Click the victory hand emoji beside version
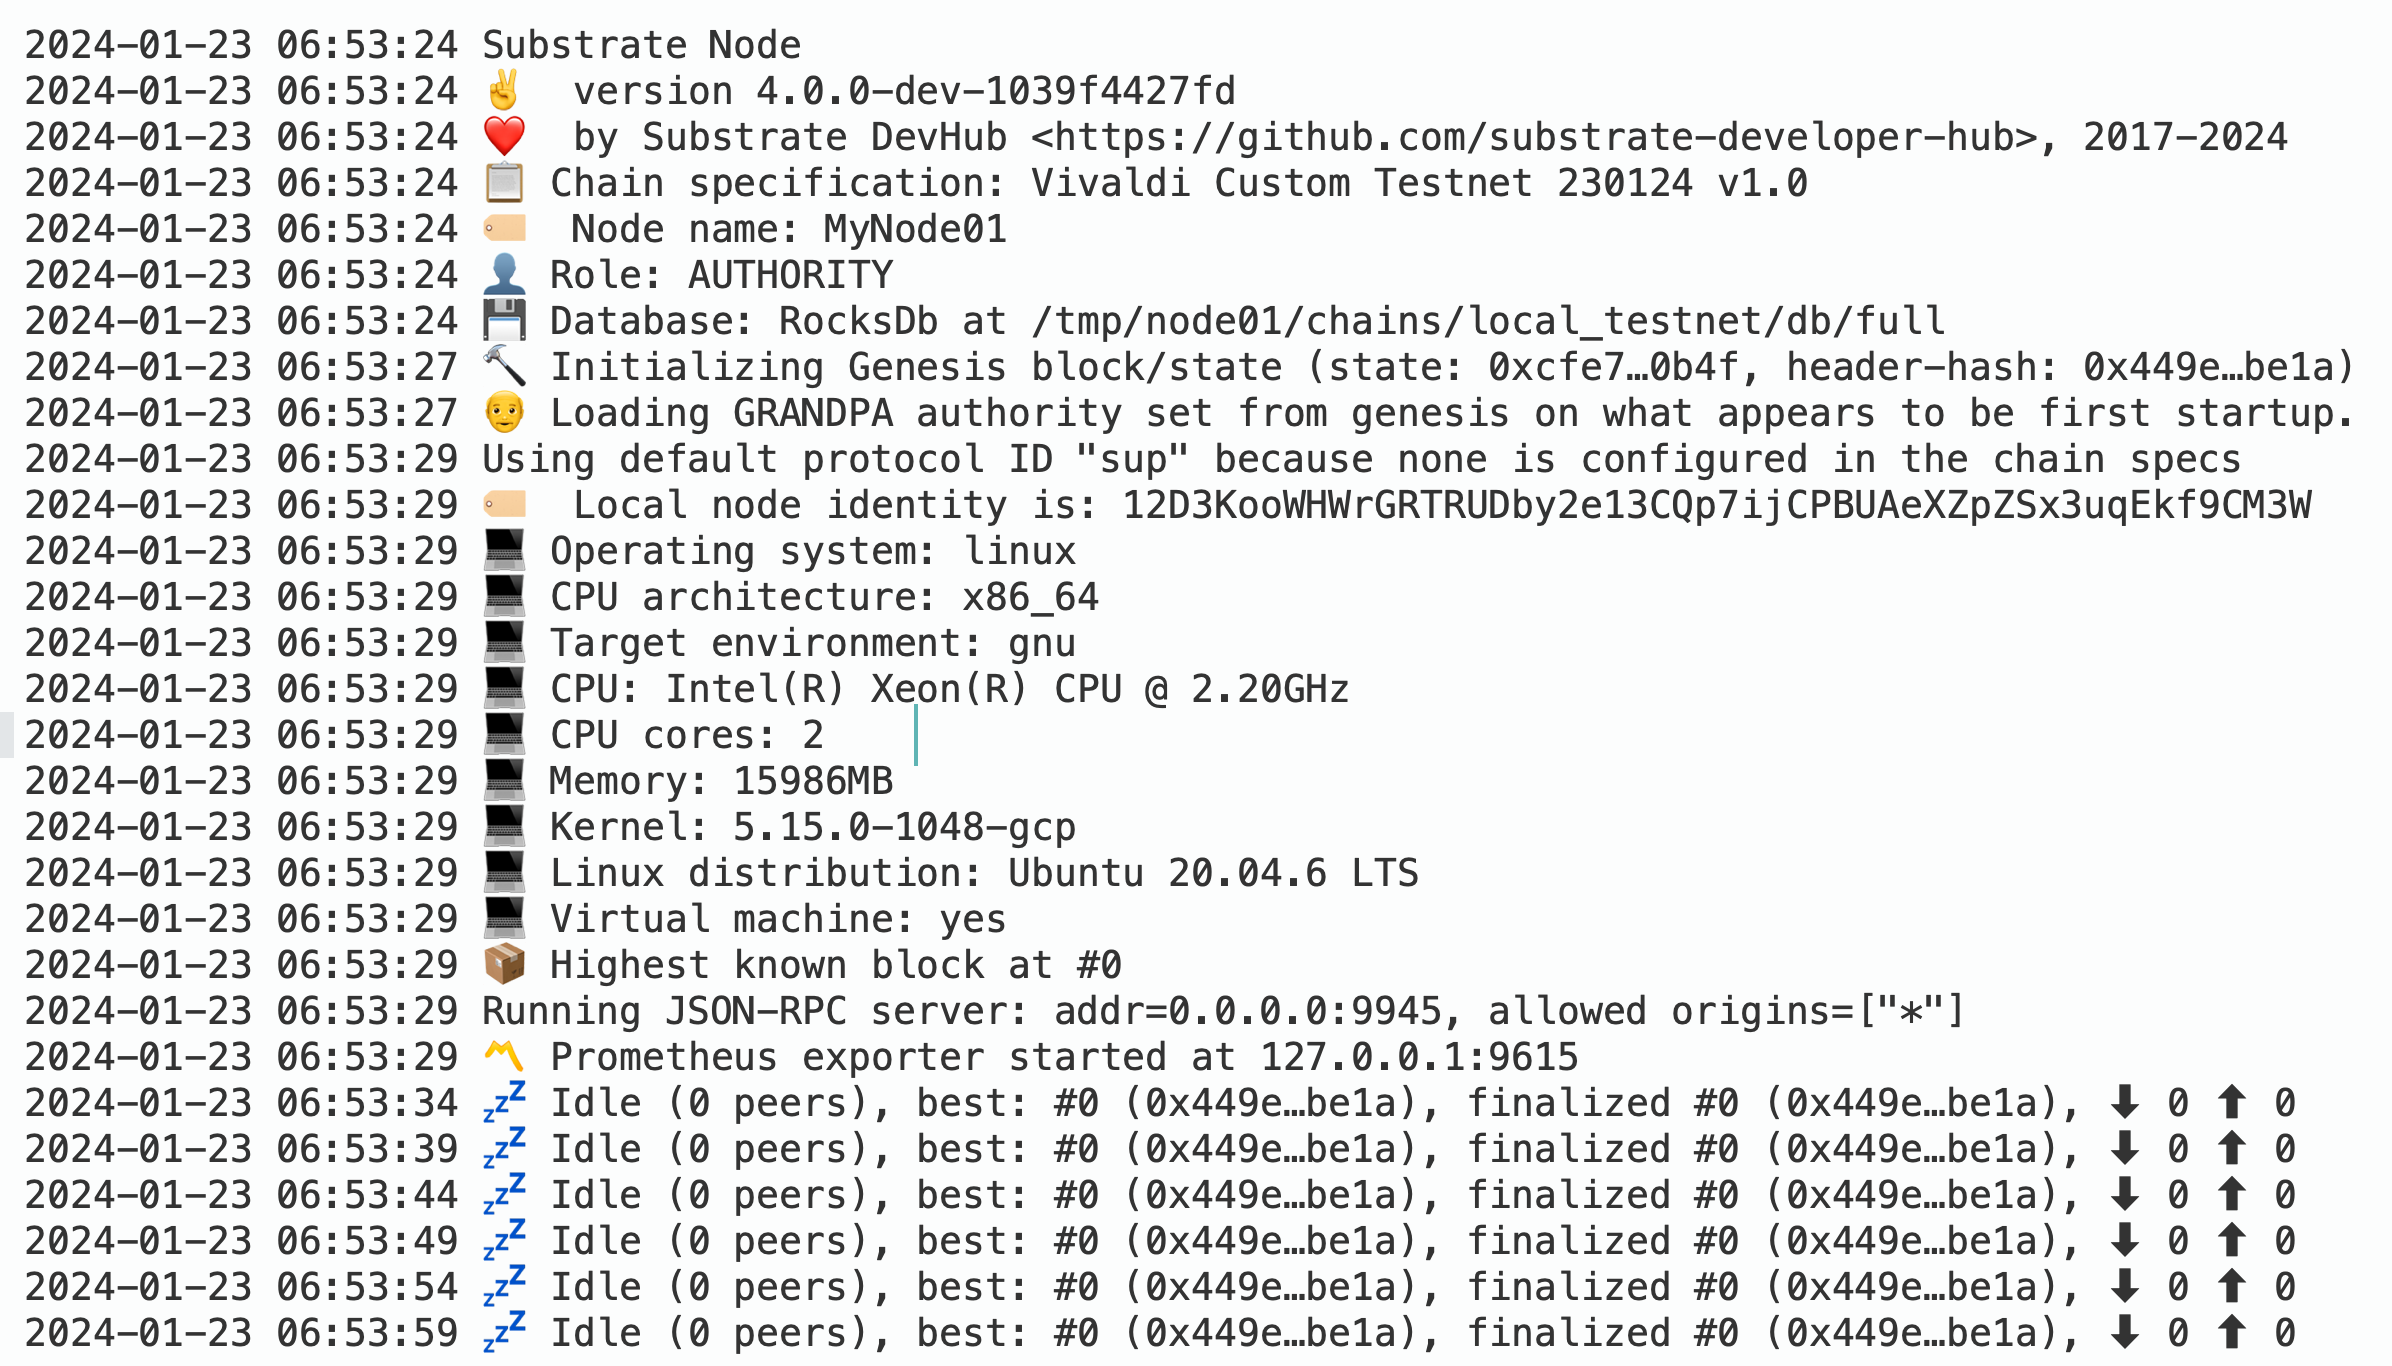This screenshot has width=2392, height=1366. (503, 91)
